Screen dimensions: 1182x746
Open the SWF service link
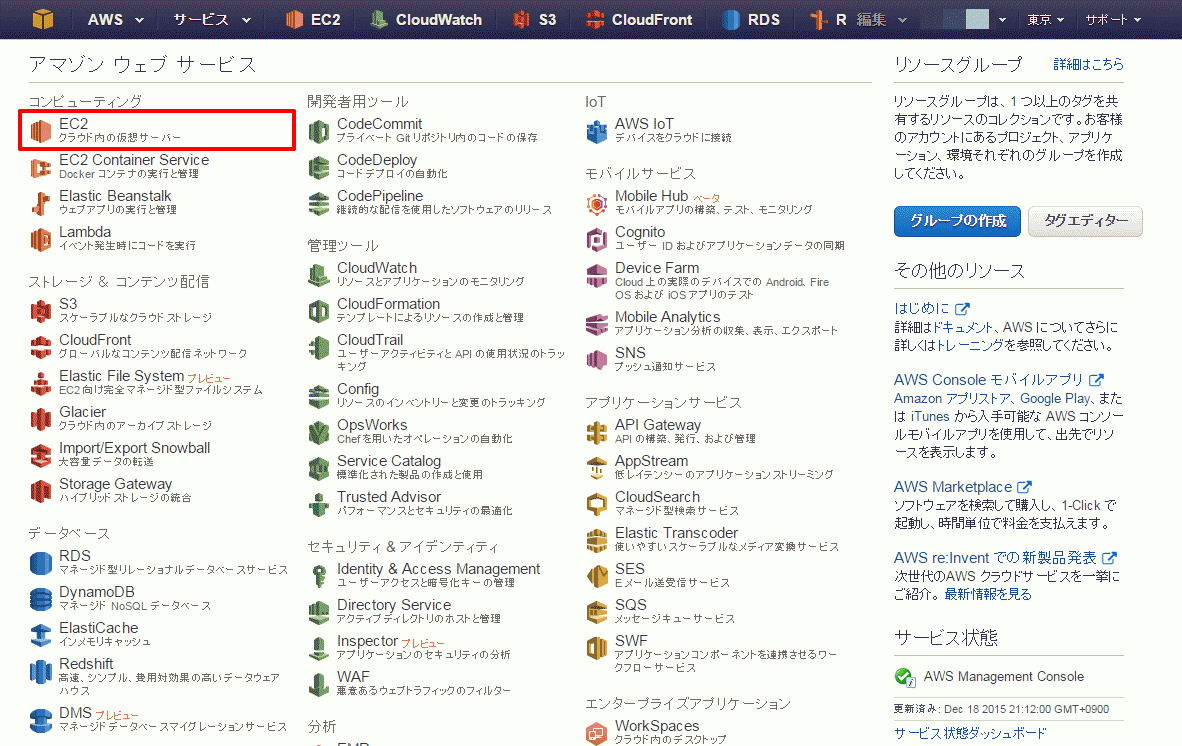click(x=632, y=641)
